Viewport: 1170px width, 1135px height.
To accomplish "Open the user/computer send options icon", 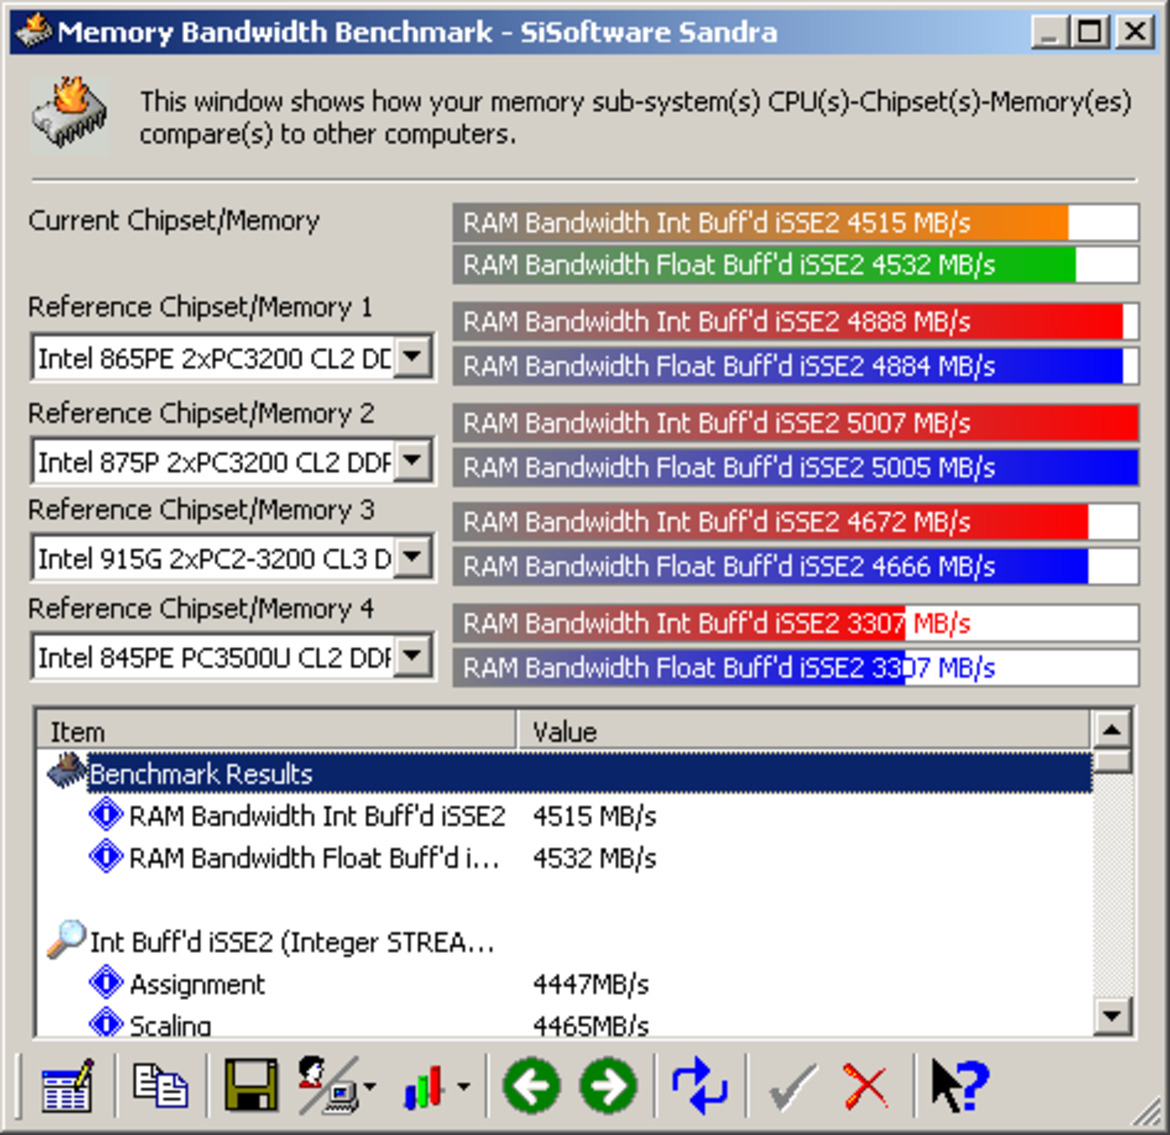I will [x=328, y=1086].
